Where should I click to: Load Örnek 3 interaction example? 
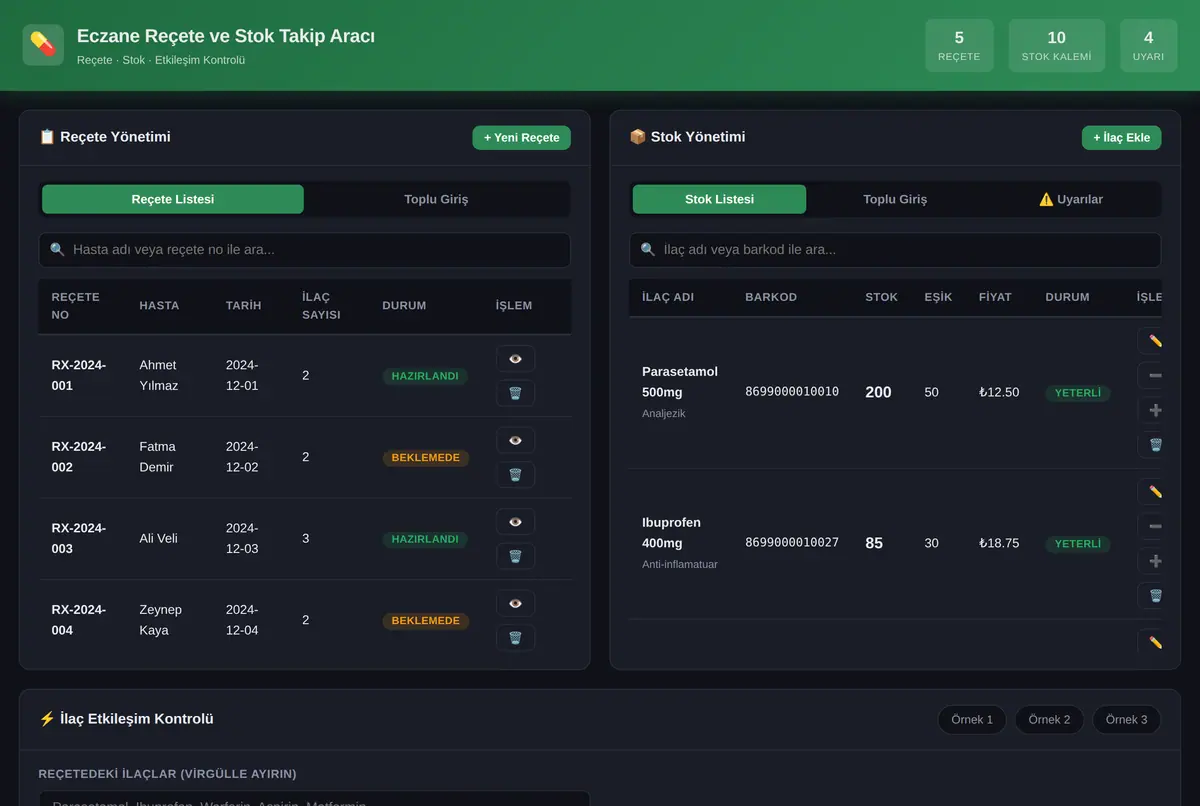[1127, 720]
